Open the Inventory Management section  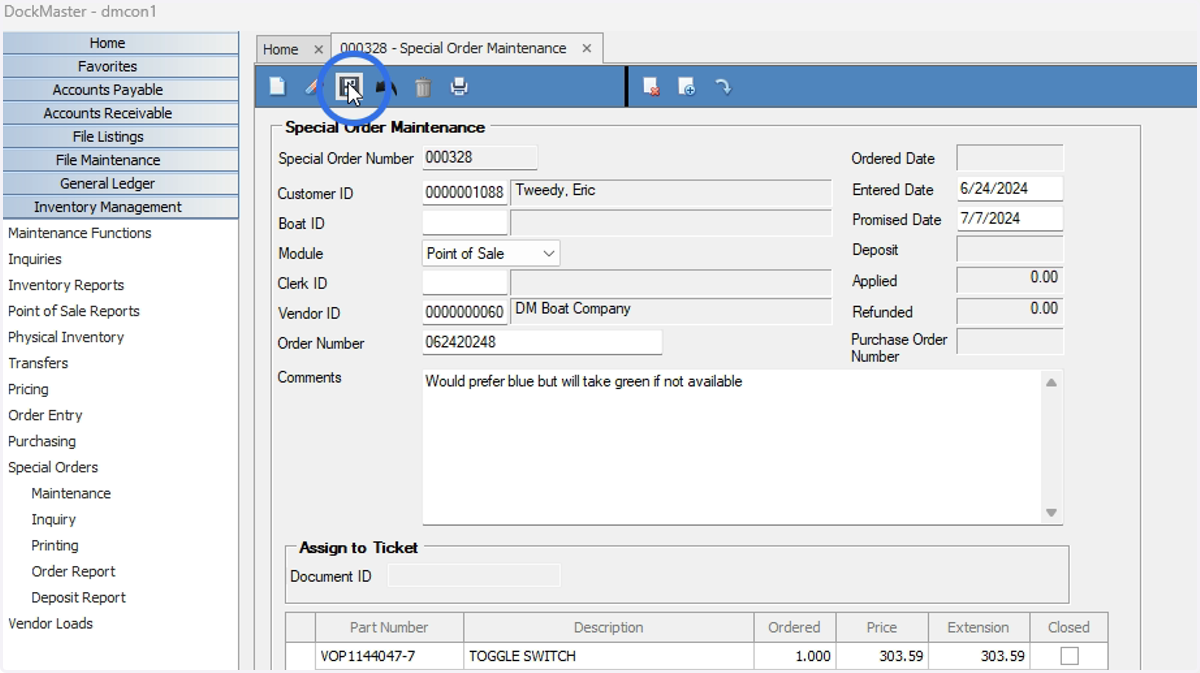(x=120, y=207)
